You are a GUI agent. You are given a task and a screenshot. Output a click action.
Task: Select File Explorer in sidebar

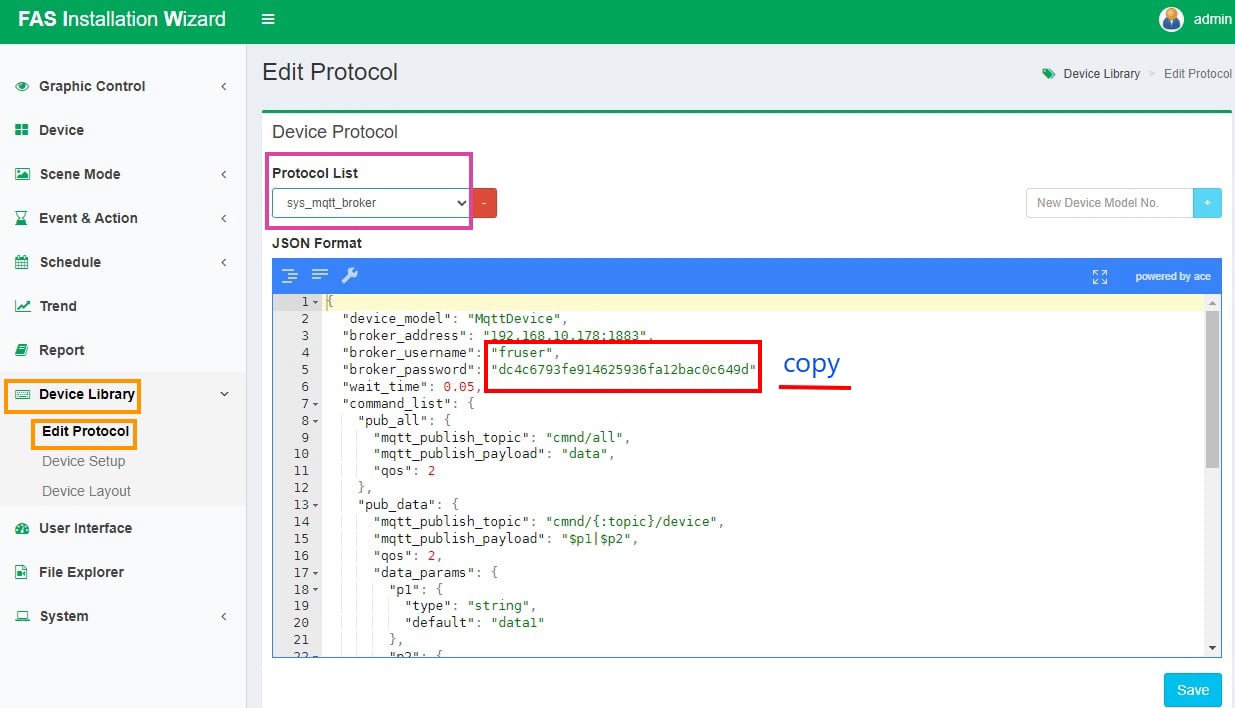pyautogui.click(x=81, y=572)
